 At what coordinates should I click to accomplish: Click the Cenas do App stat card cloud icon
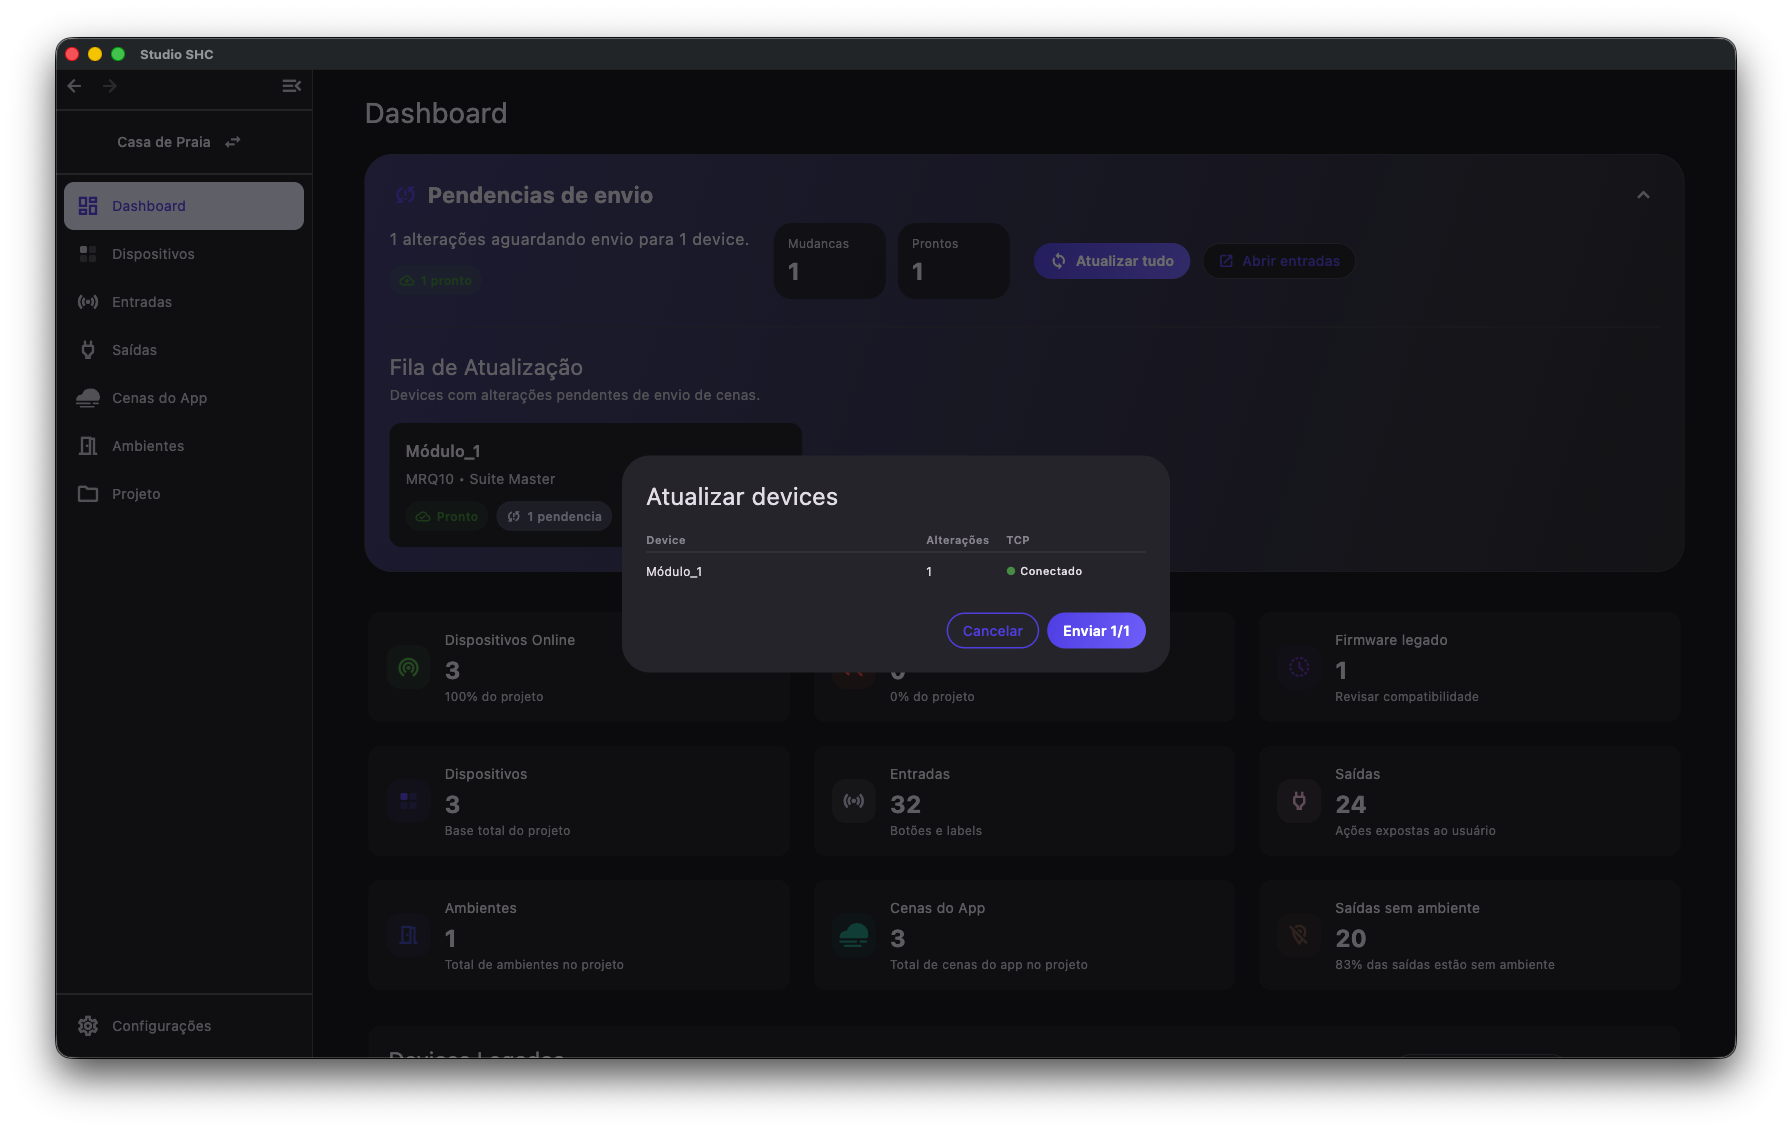pyautogui.click(x=854, y=935)
